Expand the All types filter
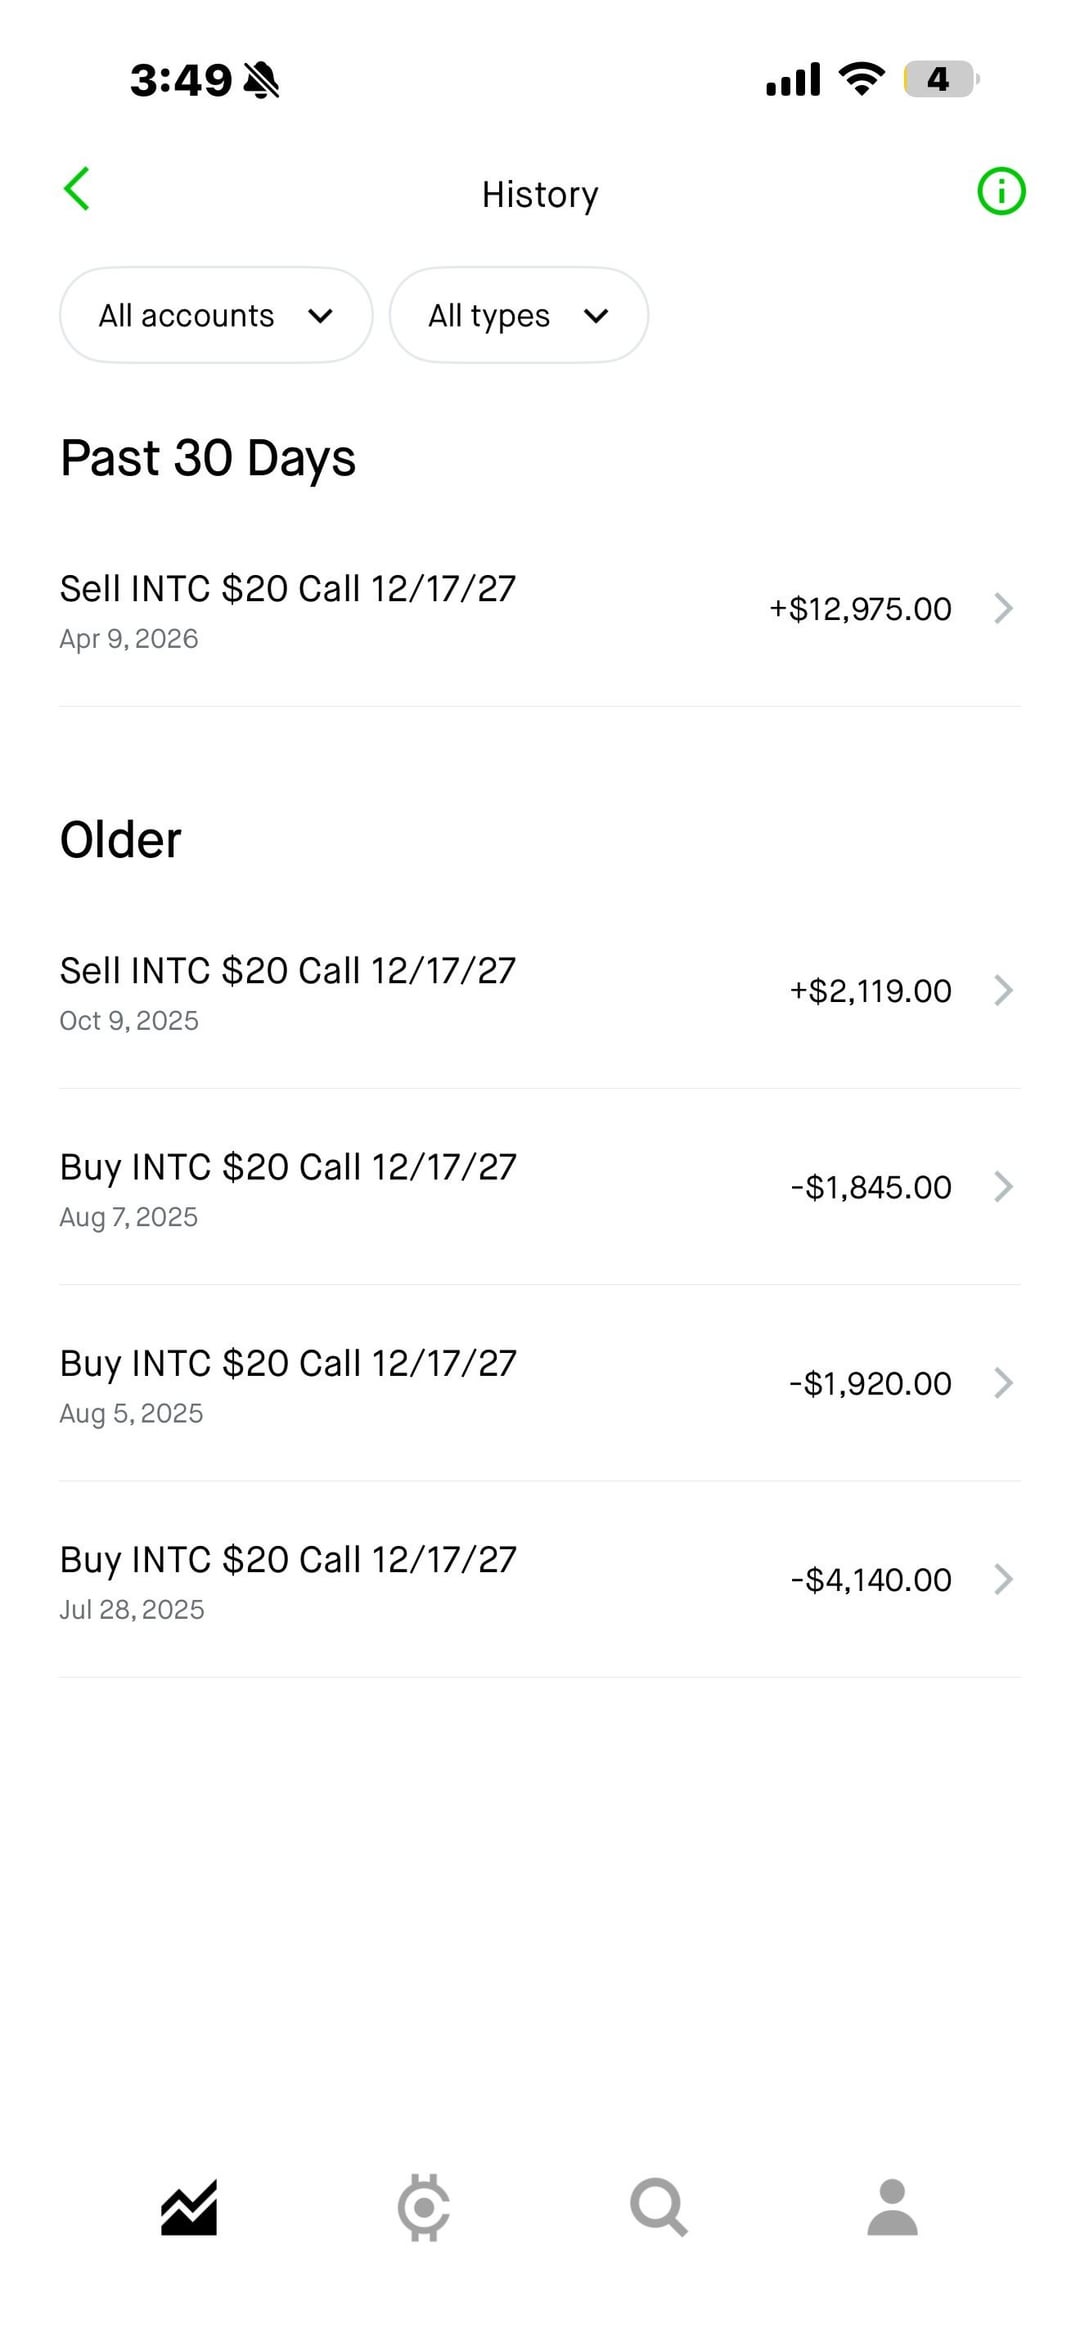Screen dimensions: 1080x2346 pos(518,315)
